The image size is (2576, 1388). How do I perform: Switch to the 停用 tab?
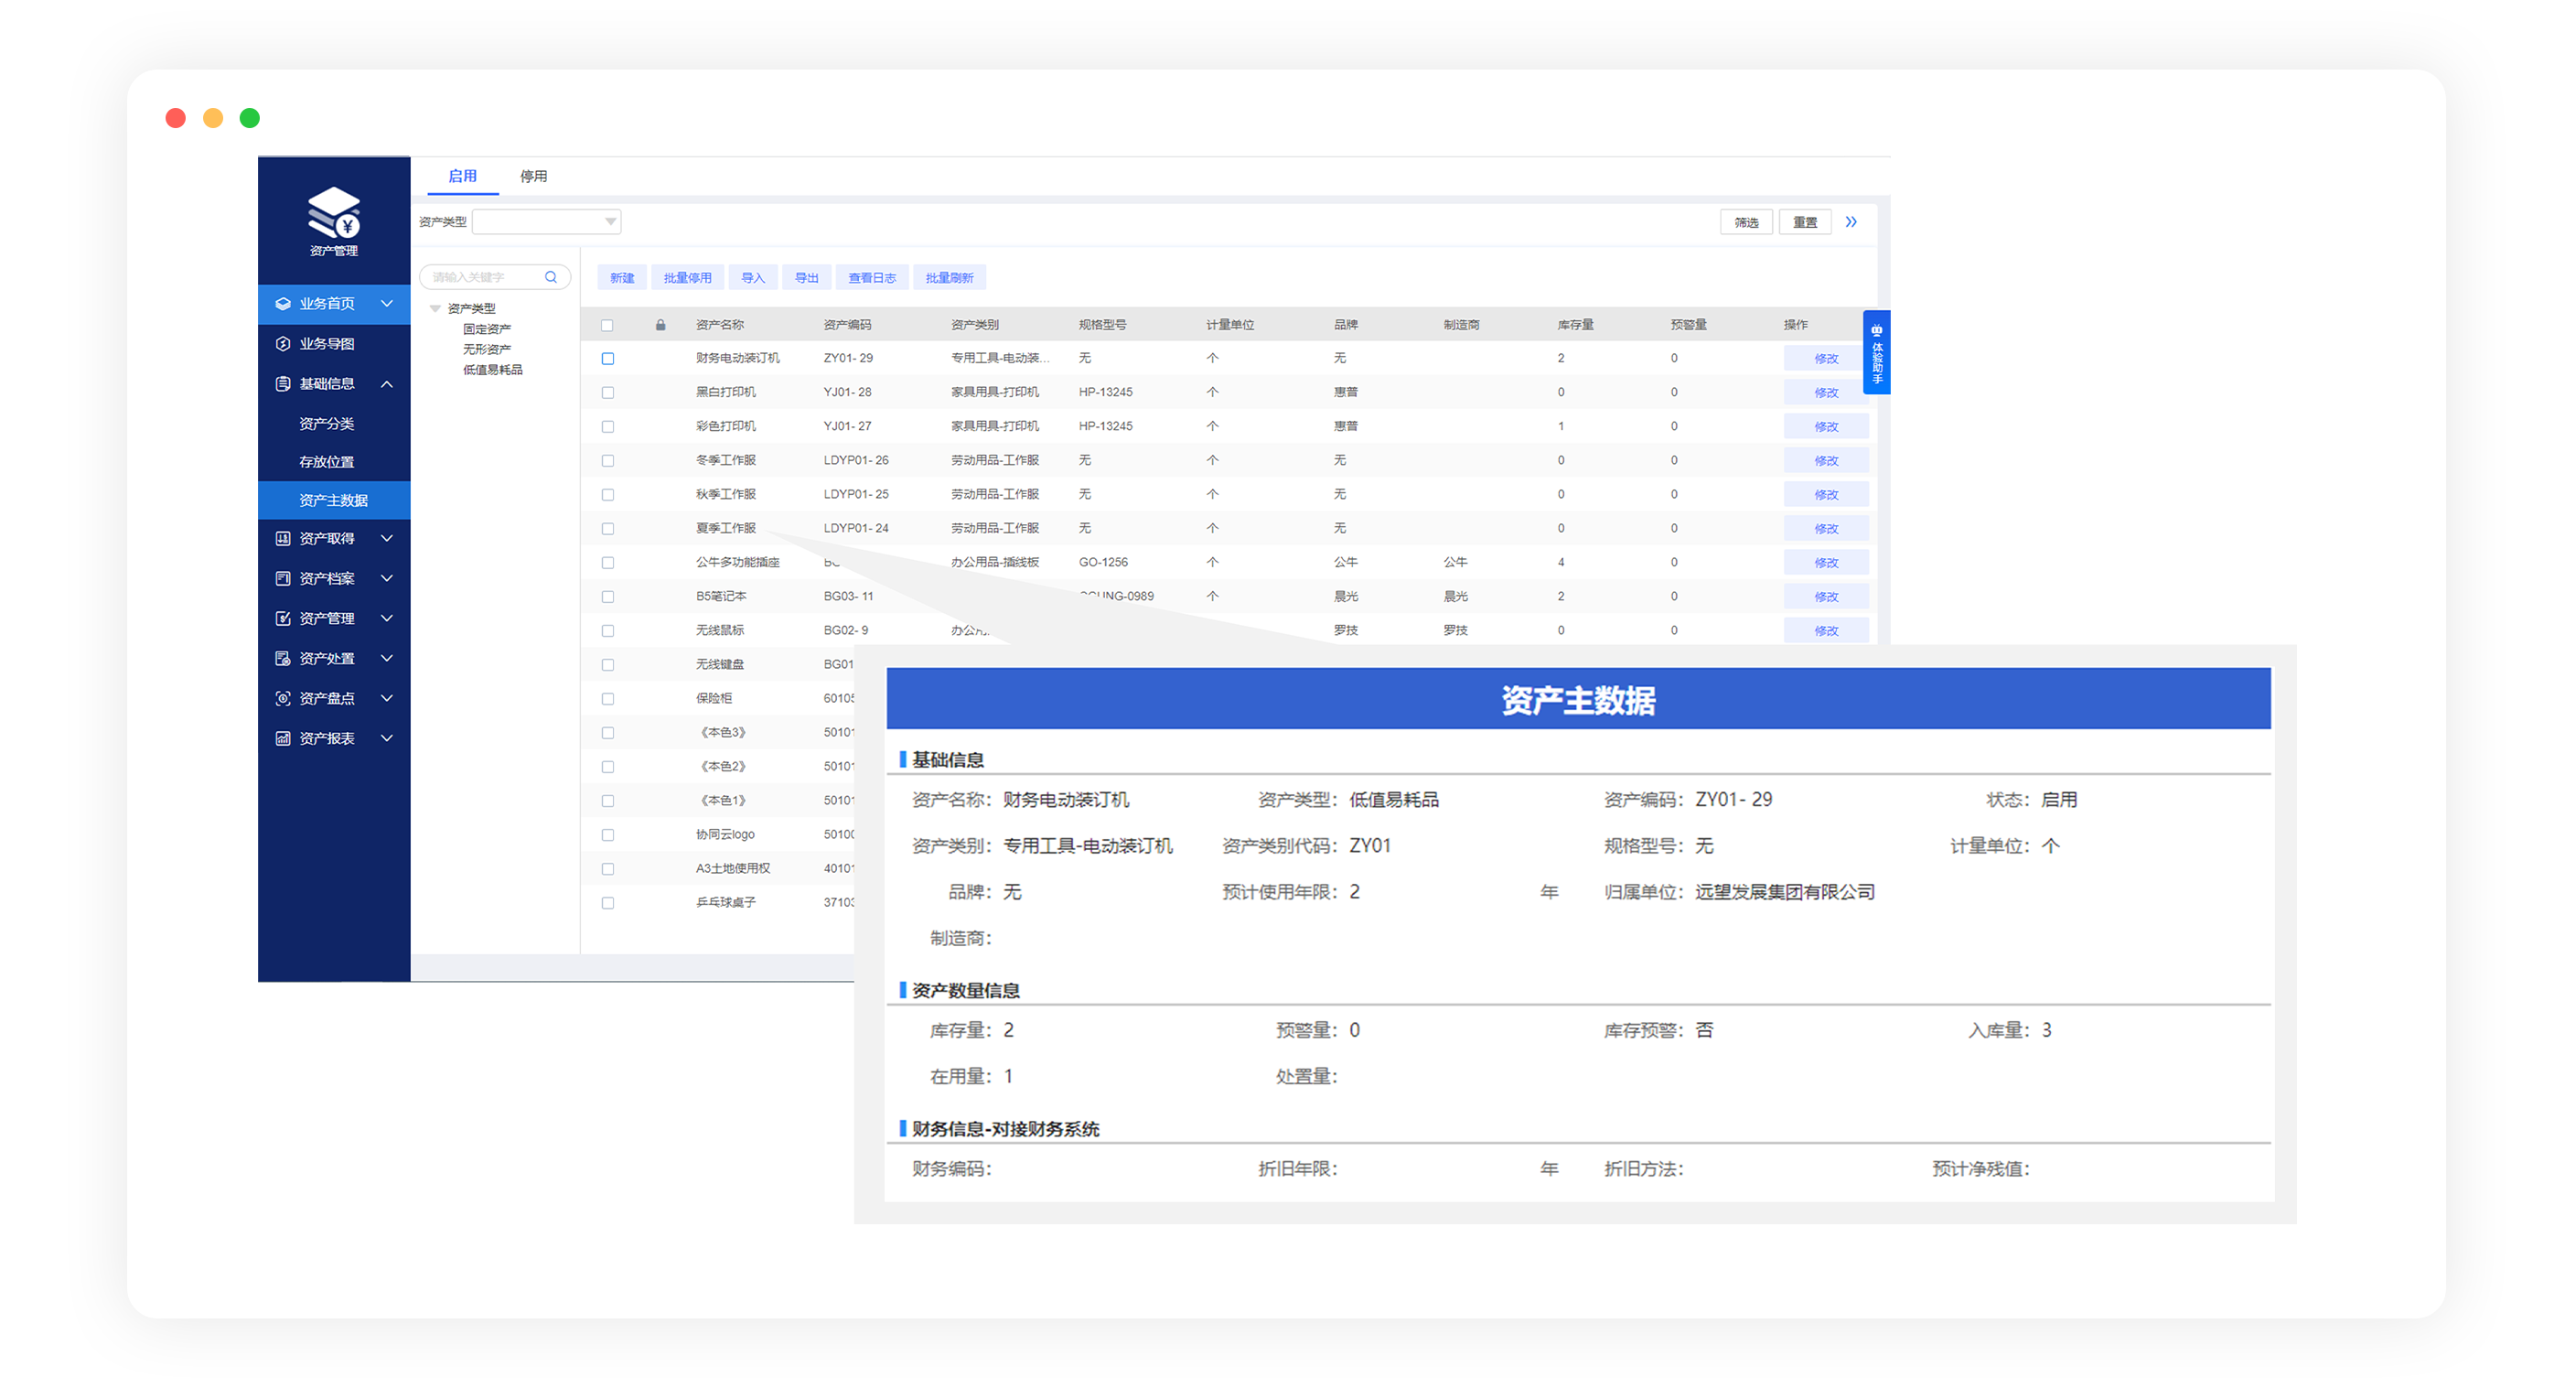click(533, 176)
